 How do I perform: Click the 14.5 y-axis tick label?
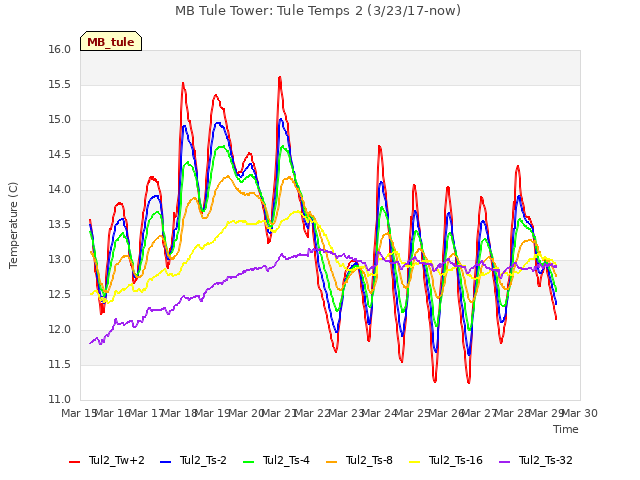pos(60,155)
